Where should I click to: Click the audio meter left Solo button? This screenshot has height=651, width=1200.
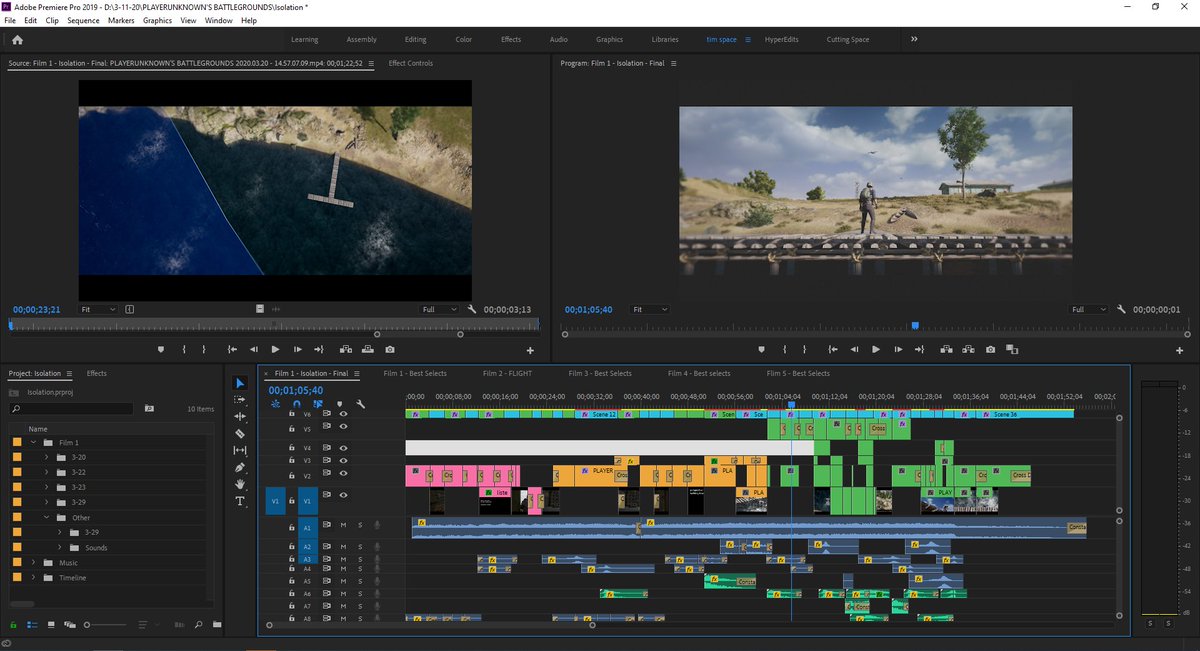1150,624
